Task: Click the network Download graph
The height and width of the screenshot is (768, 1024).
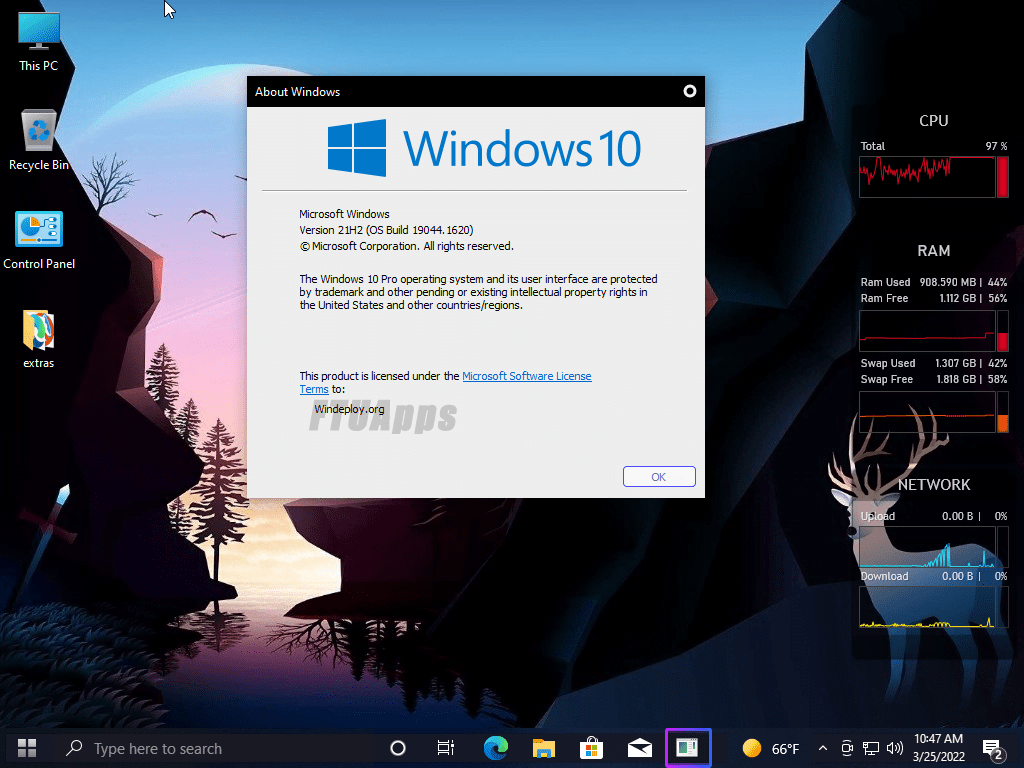Action: (927, 607)
